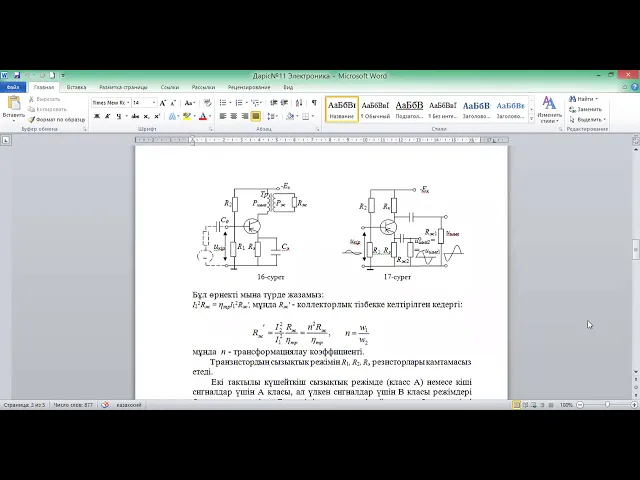
Task: Apply the Обычный style
Action: (x=376, y=109)
